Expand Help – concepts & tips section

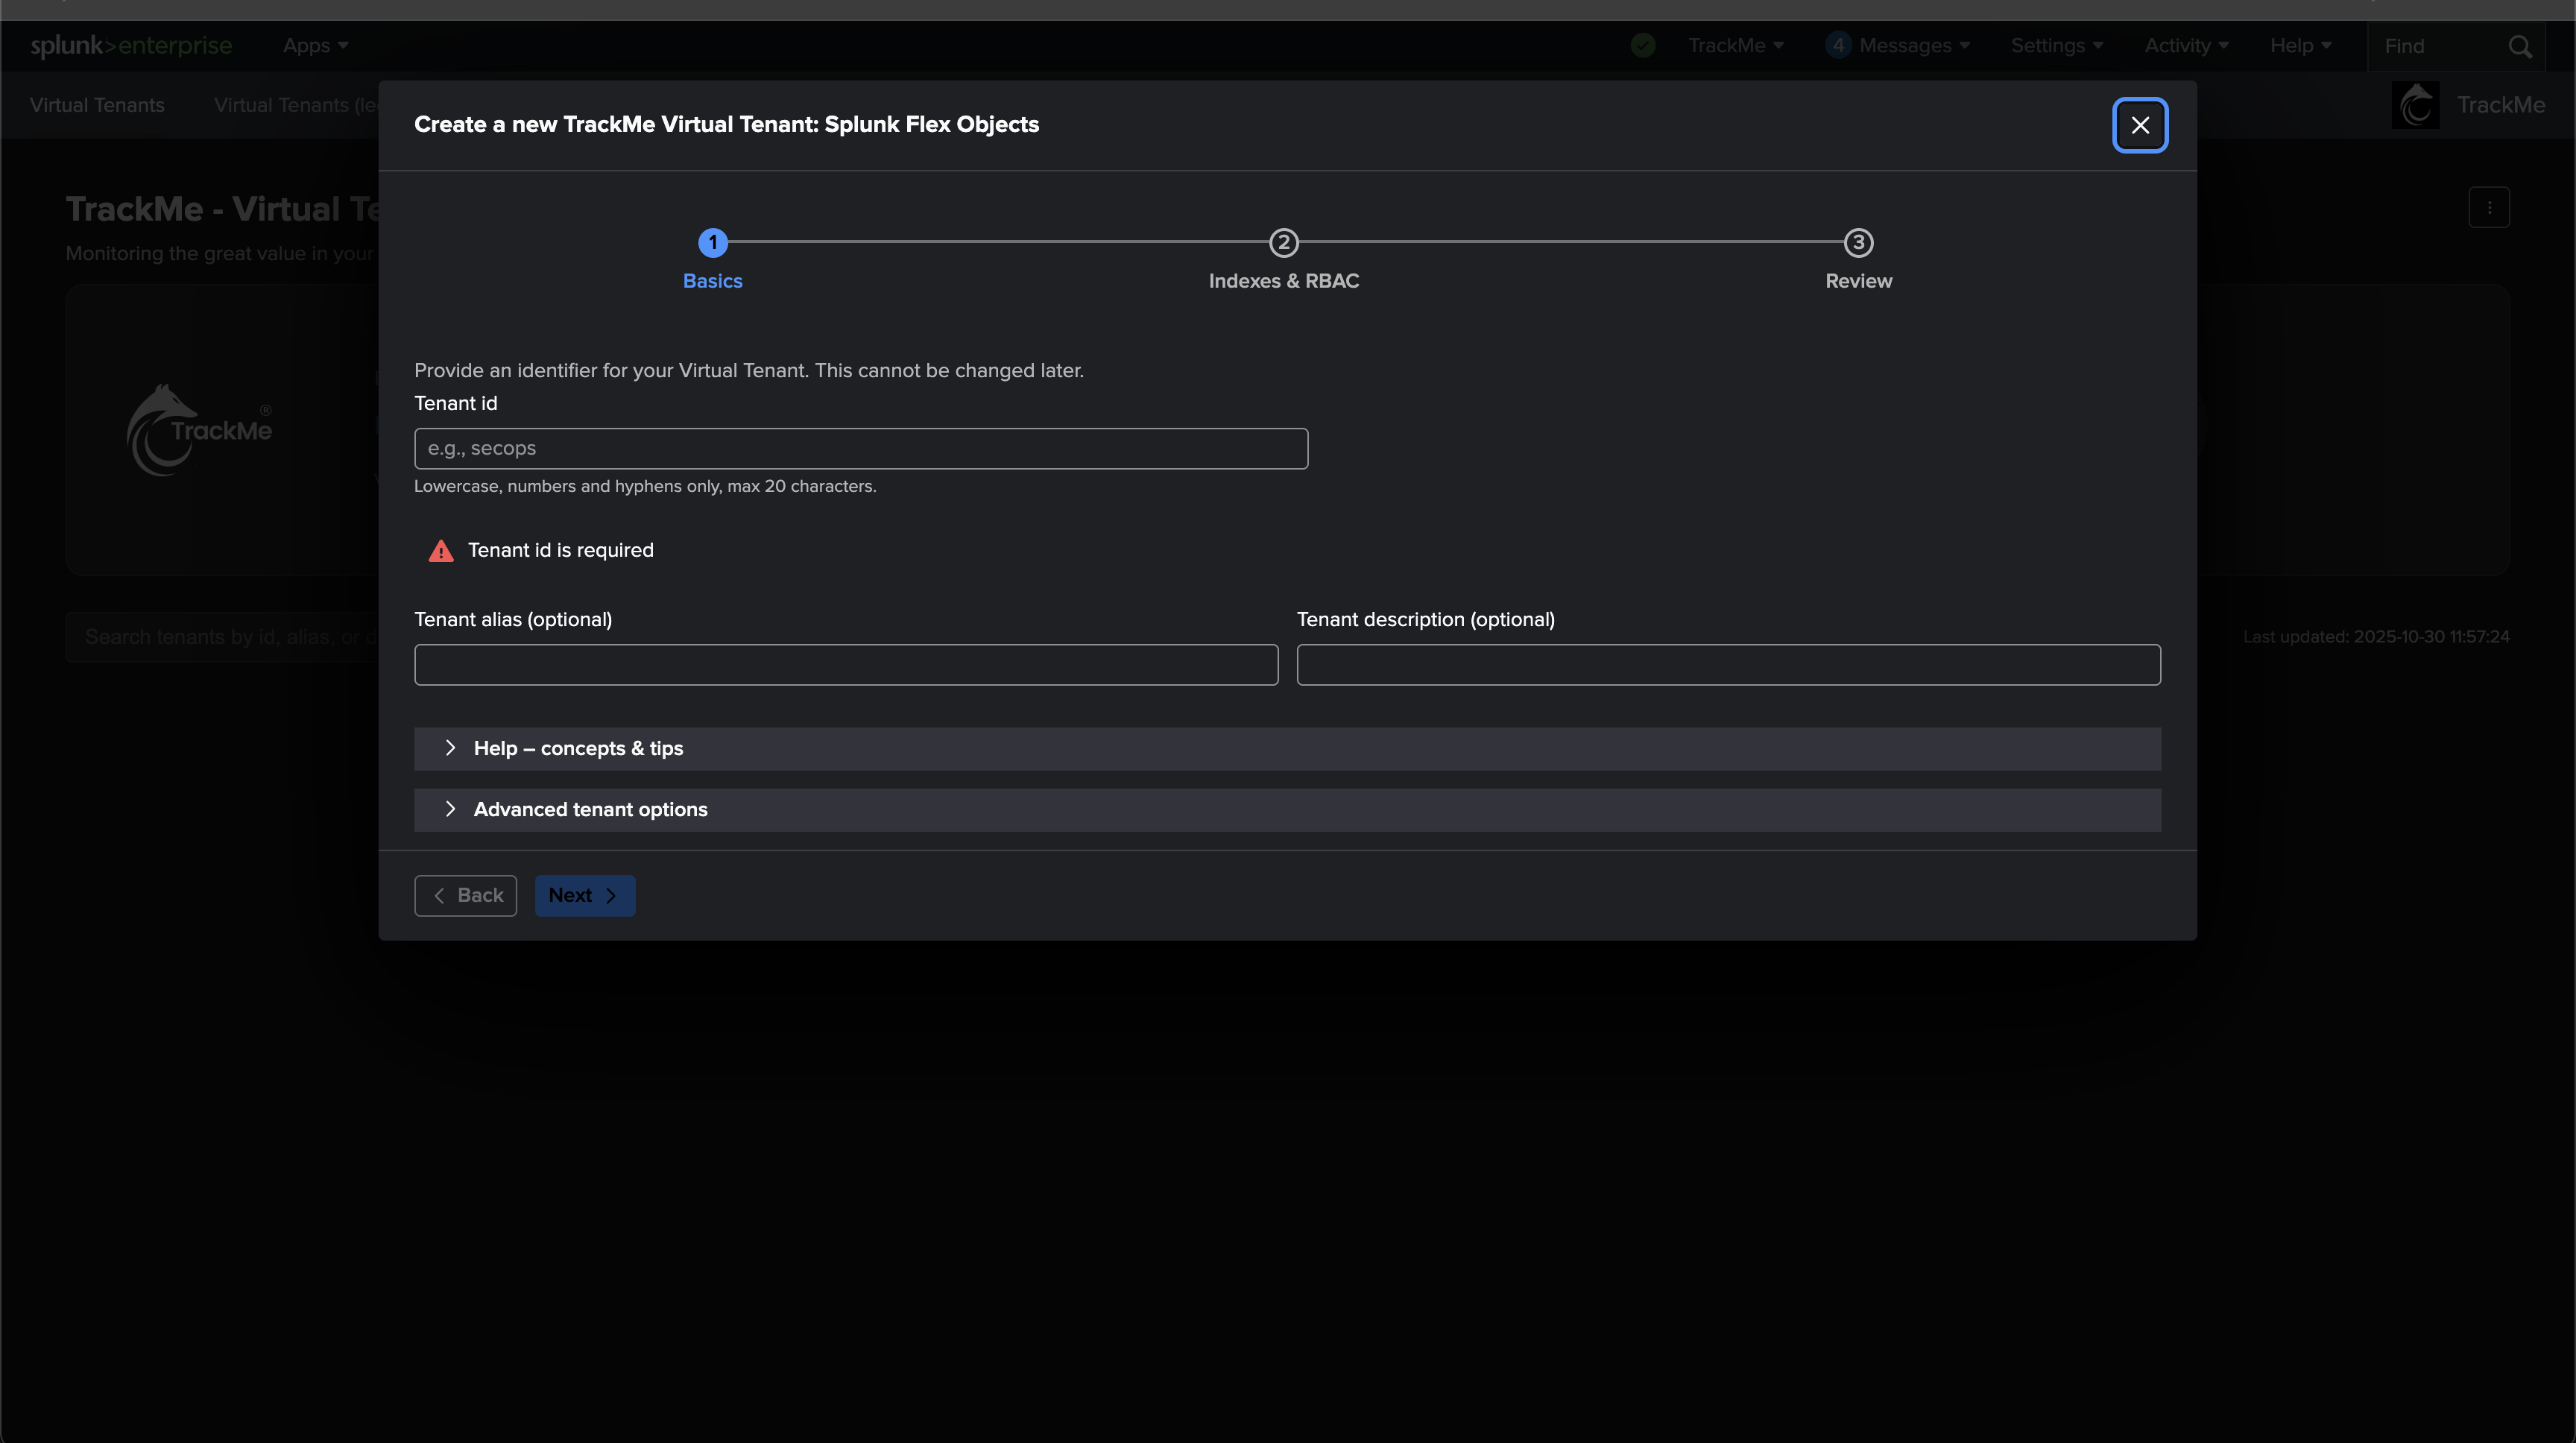578,748
